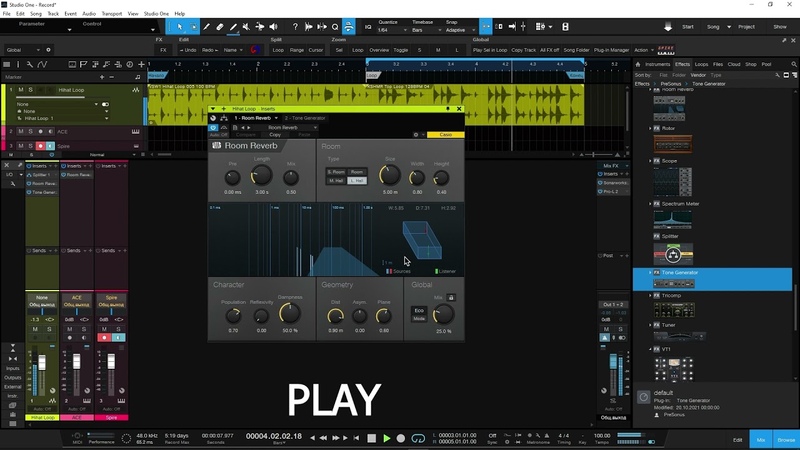Adjust the Dampness knob
This screenshot has height=450, width=800.
coord(290,313)
